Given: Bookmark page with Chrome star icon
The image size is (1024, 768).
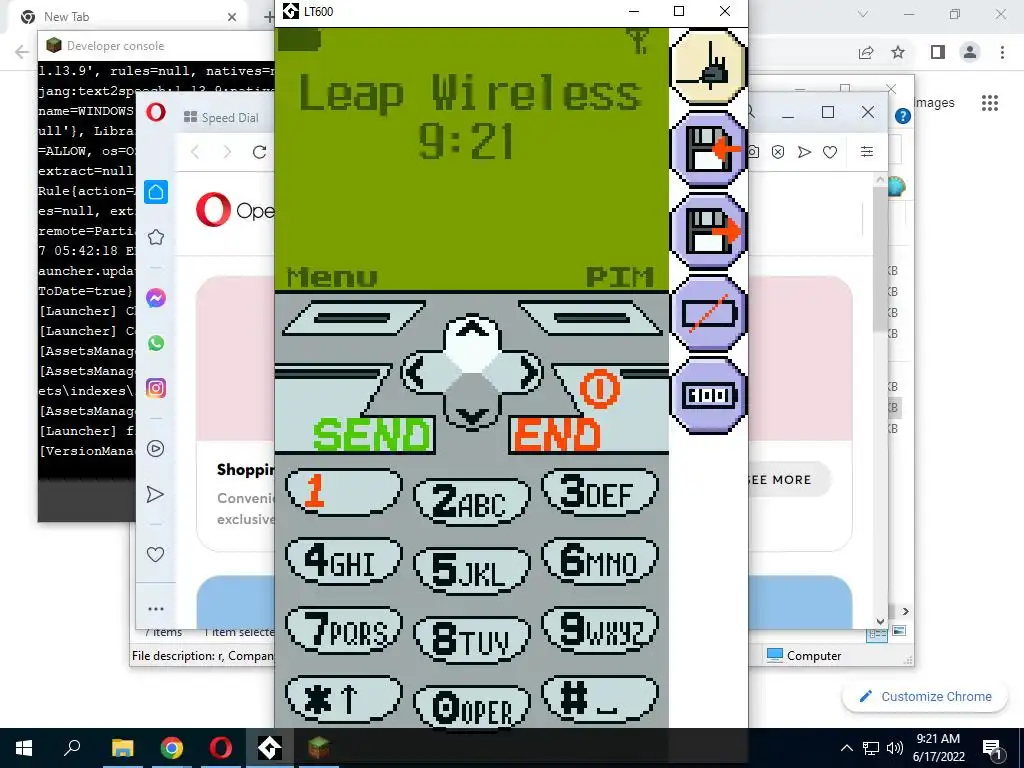Looking at the screenshot, I should 898,52.
